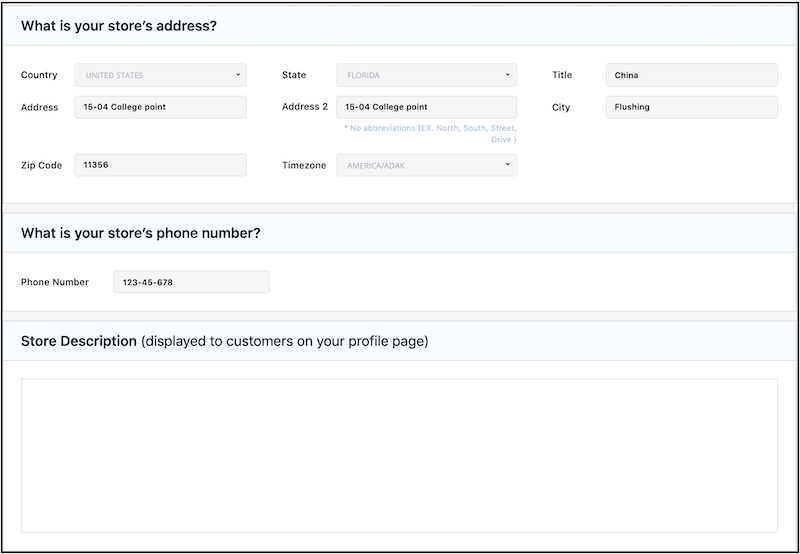The height and width of the screenshot is (554, 800).
Task: Expand the State dropdown showing Florida
Action: [426, 75]
